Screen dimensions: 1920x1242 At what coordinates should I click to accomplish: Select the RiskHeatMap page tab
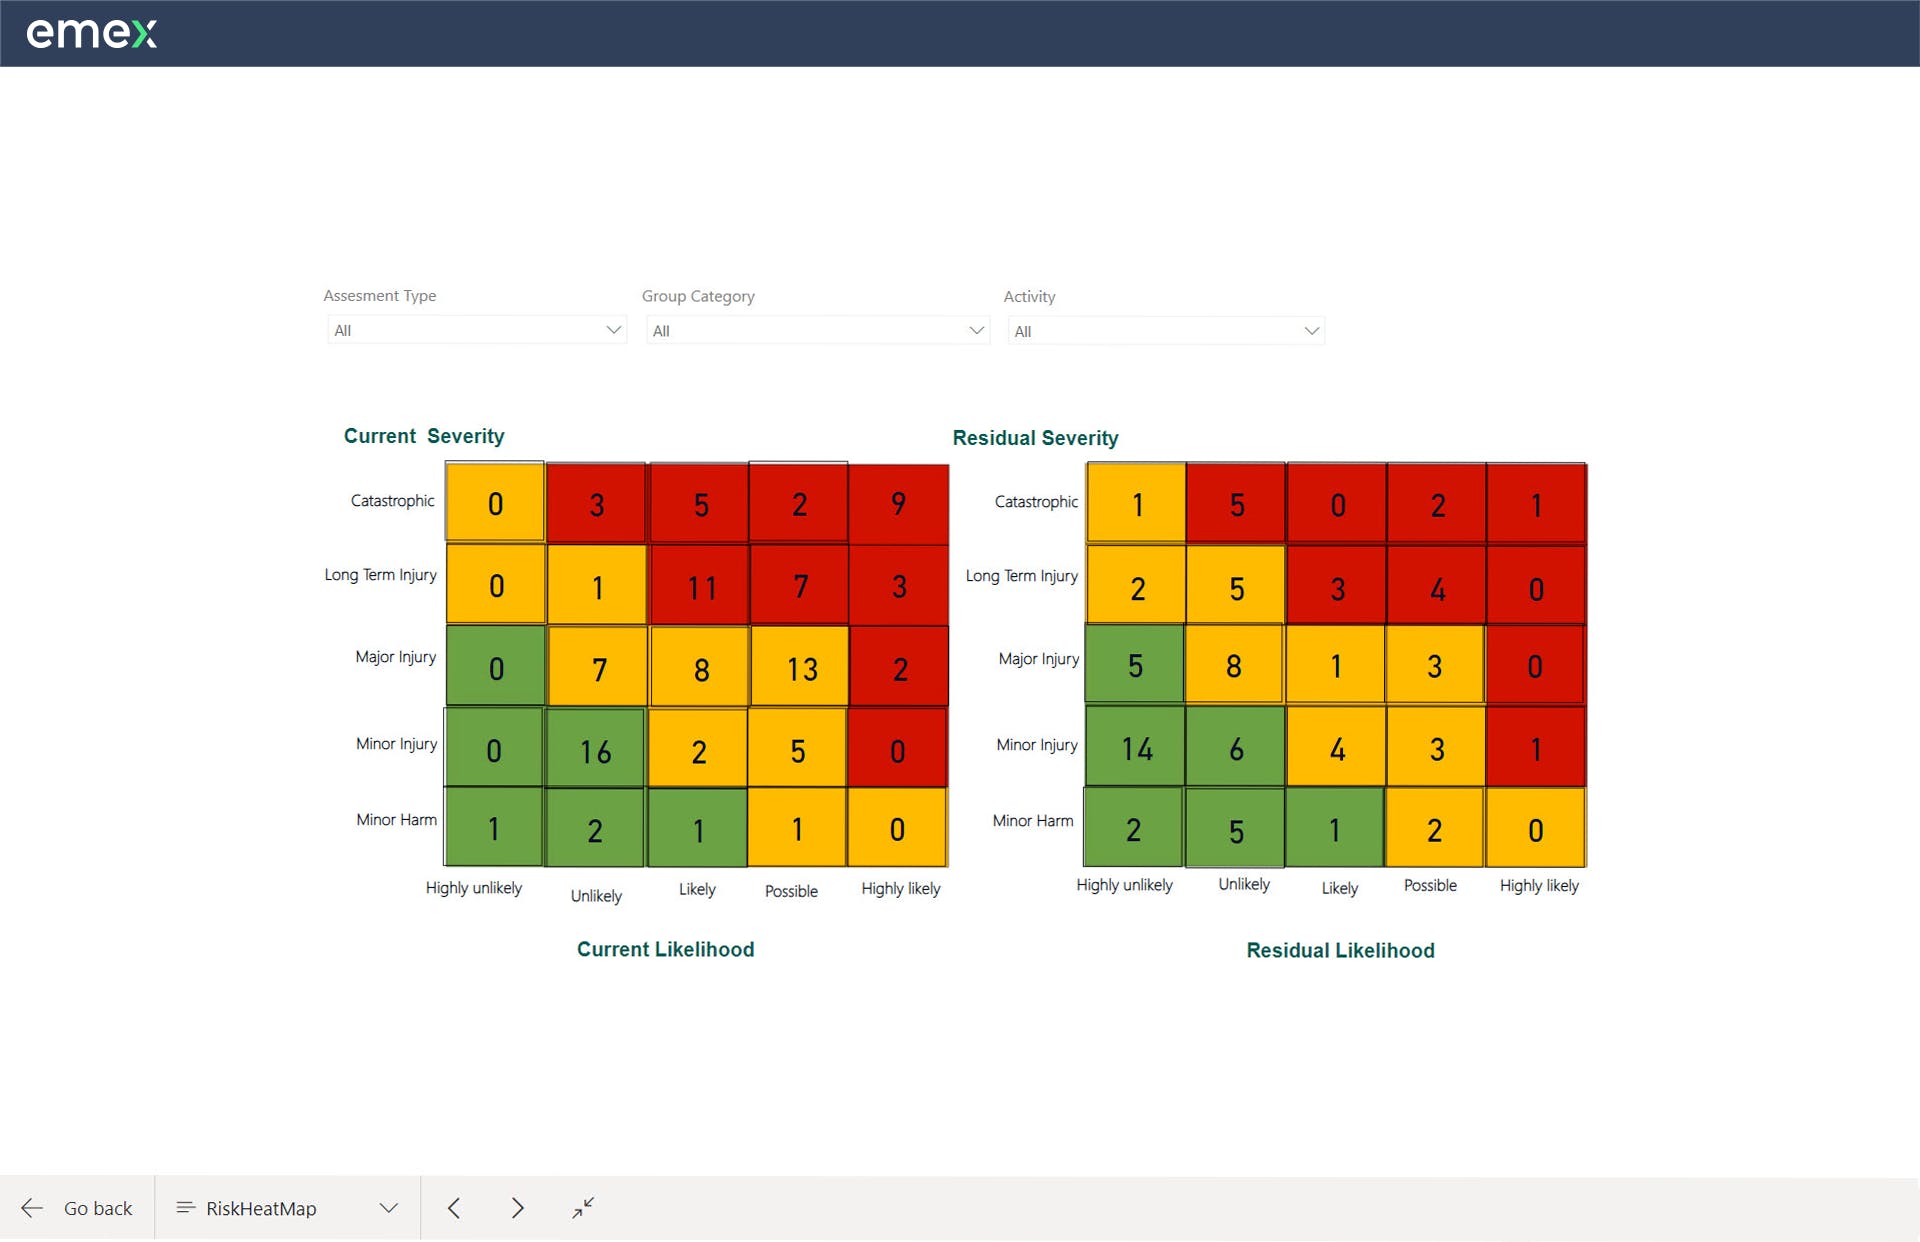tap(261, 1208)
